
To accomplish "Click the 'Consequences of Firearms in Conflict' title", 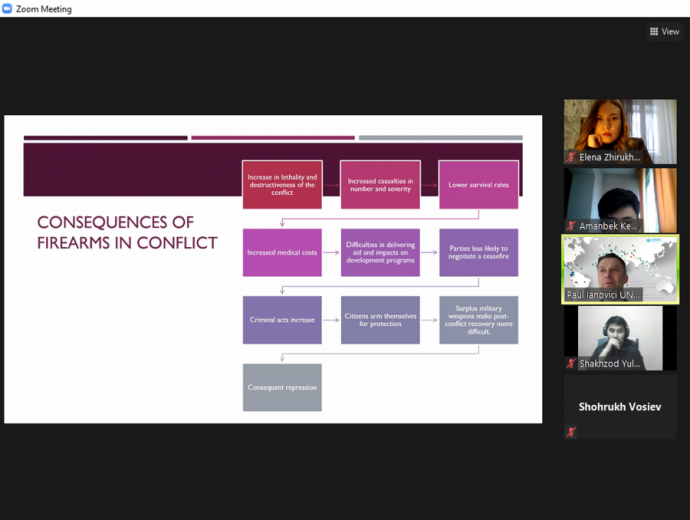I will tap(127, 232).
